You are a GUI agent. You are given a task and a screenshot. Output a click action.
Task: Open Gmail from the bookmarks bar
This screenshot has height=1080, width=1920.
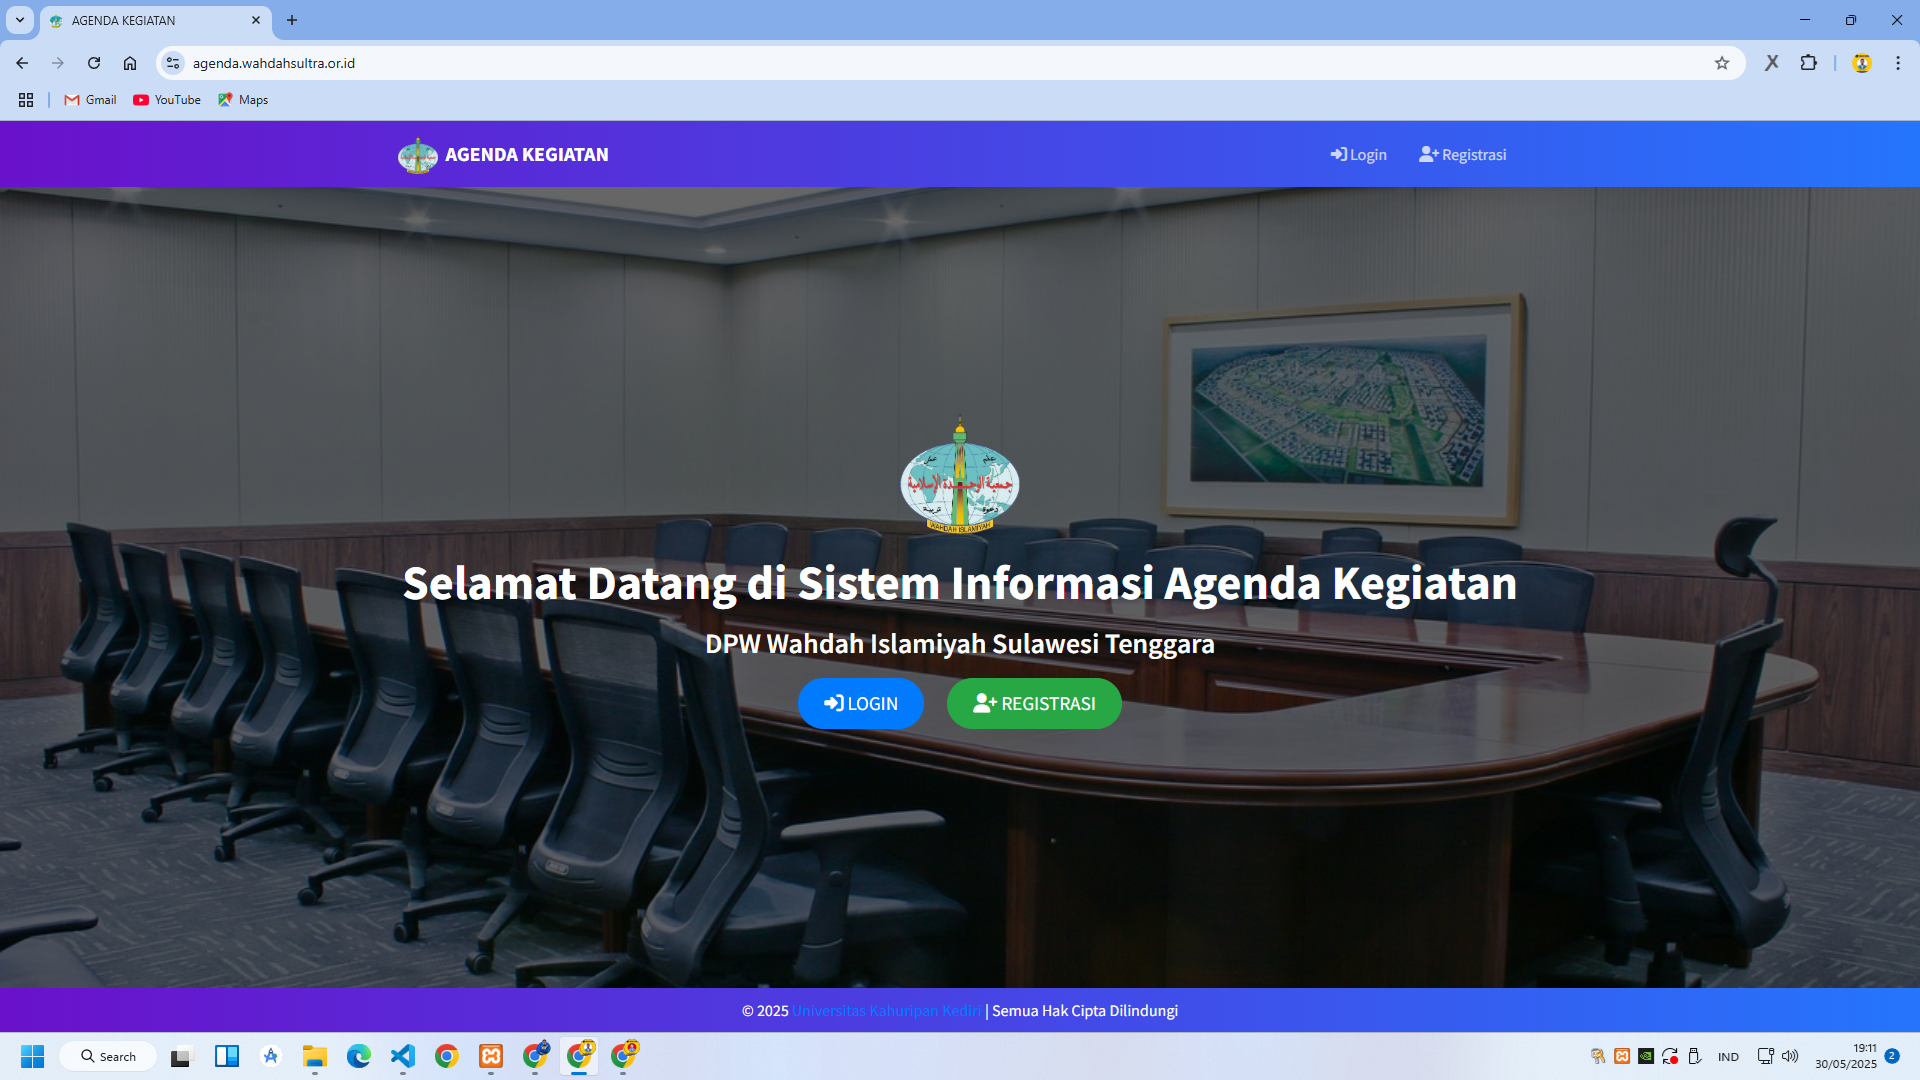(x=89, y=100)
